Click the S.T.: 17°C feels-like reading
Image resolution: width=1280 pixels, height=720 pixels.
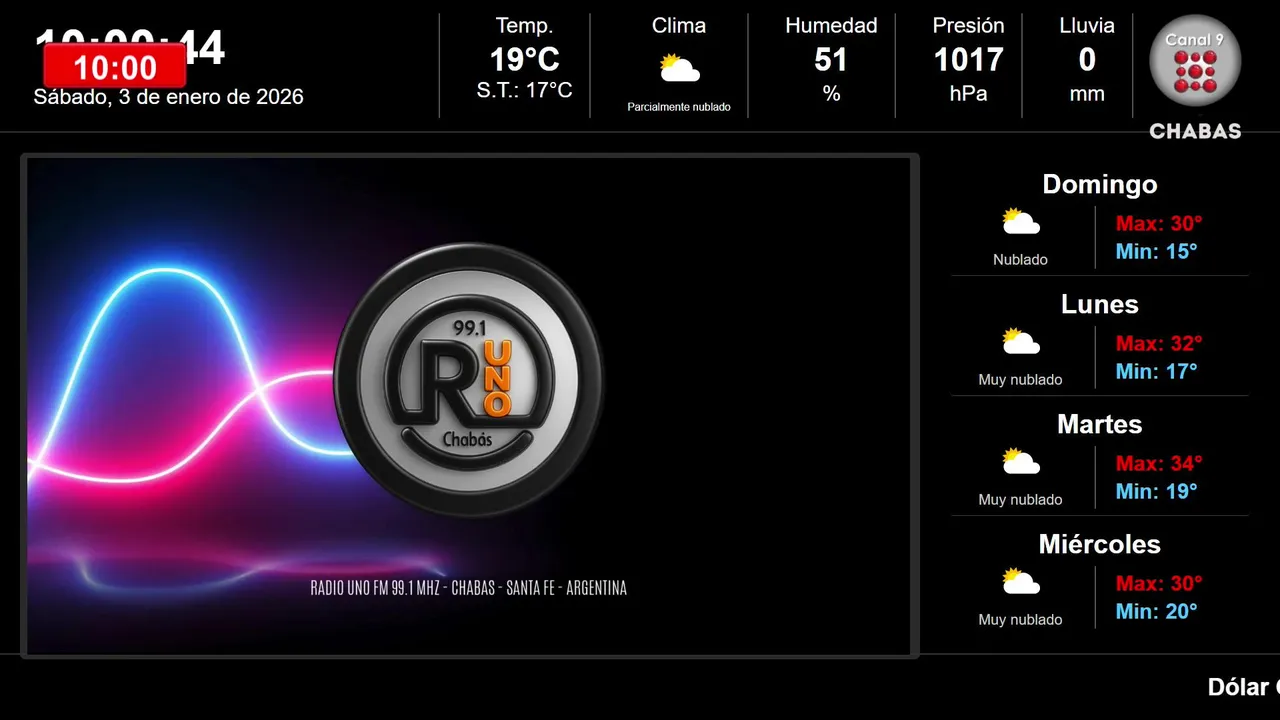(525, 91)
